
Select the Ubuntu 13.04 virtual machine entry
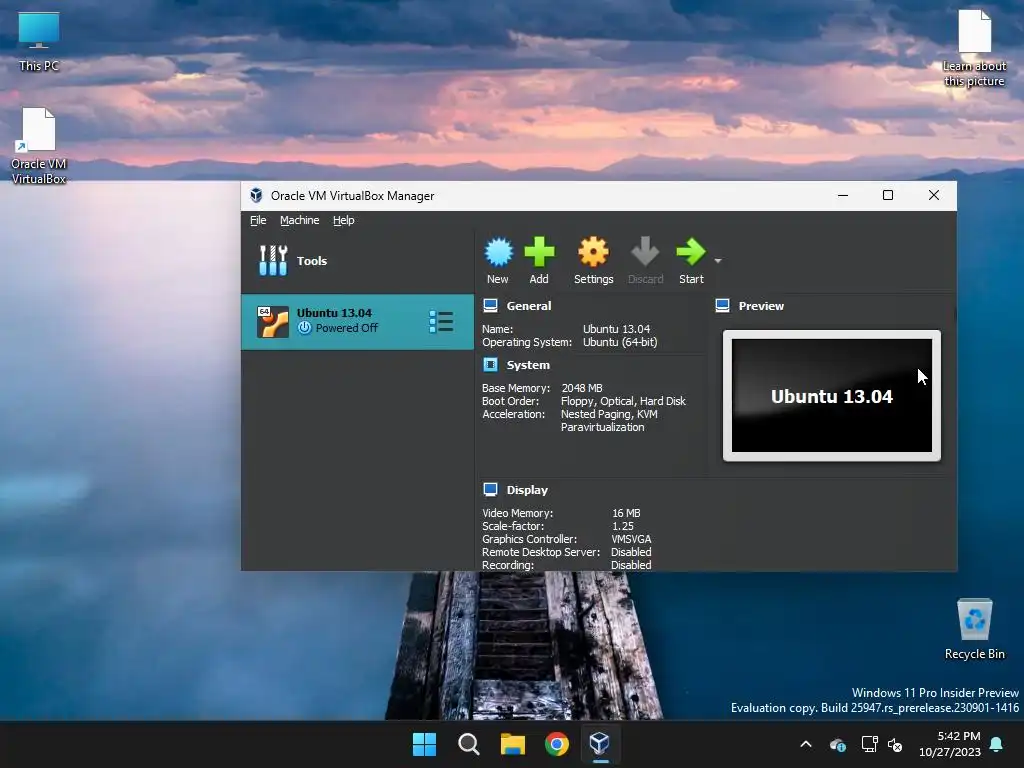pyautogui.click(x=357, y=321)
